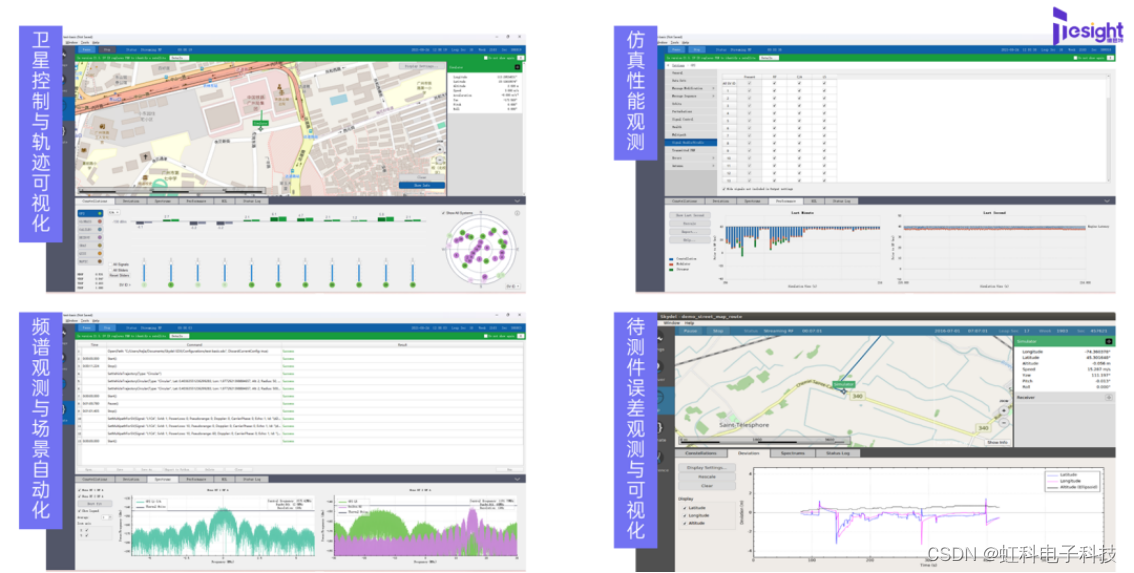Open the Help menu in demo_street_map_route
1134x573 pixels.
pyautogui.click(x=689, y=323)
